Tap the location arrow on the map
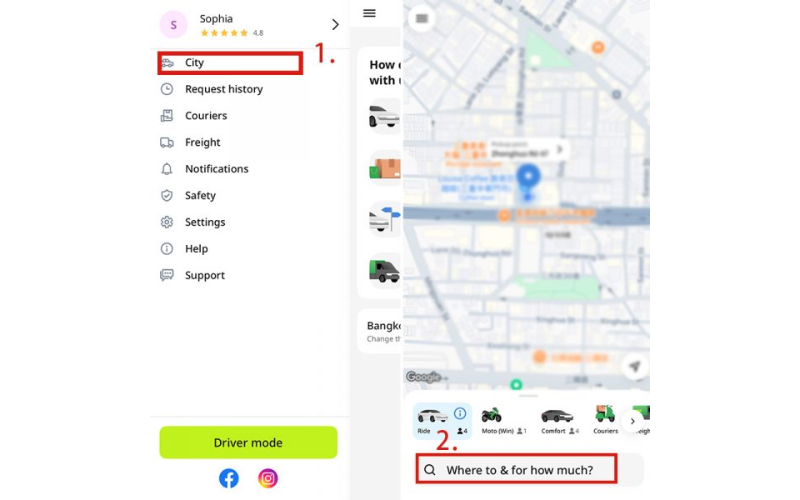Screen dimensions: 800x500 pyautogui.click(x=635, y=366)
